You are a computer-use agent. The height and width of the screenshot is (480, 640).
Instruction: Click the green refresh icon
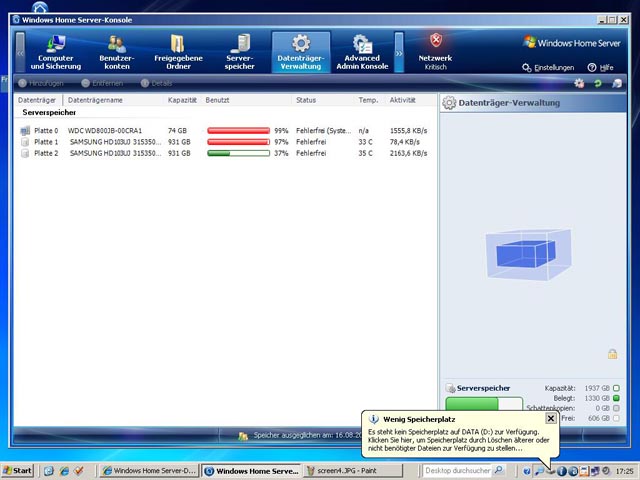pos(598,84)
